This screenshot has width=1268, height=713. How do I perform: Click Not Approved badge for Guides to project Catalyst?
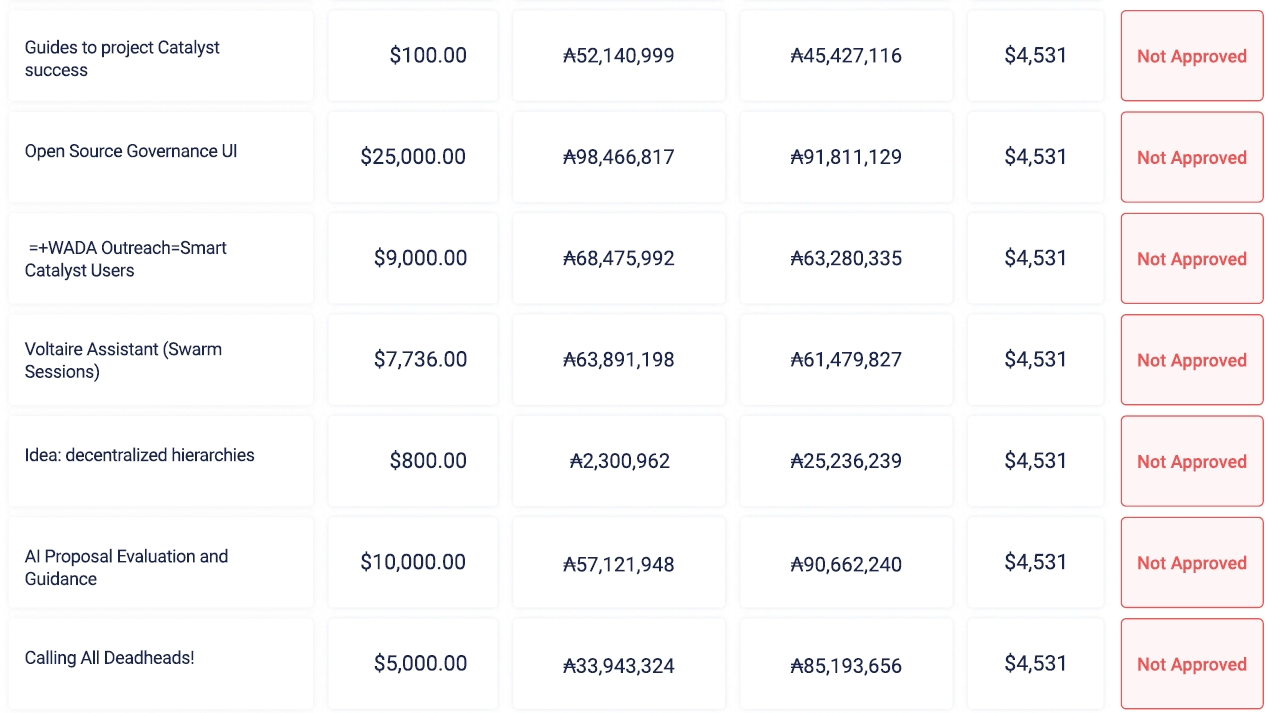(1191, 57)
